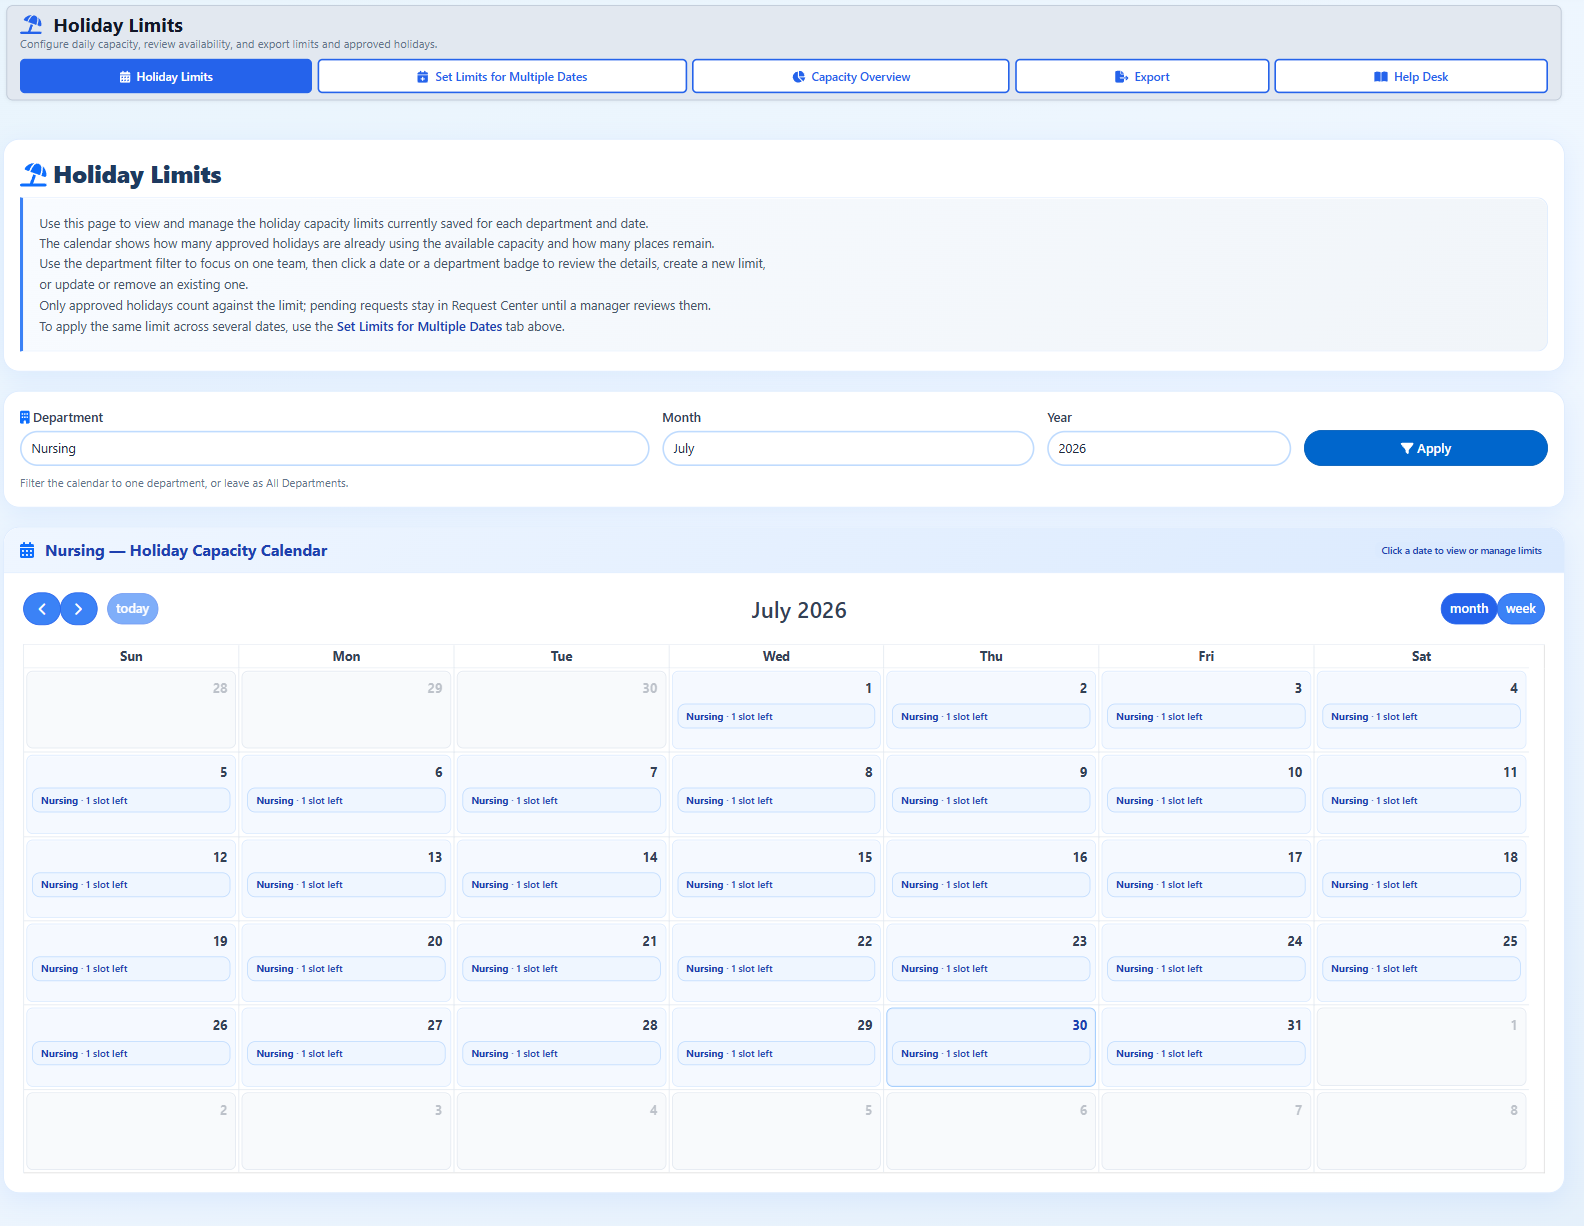Open the Month dropdown showing July
The height and width of the screenshot is (1226, 1584).
pos(848,448)
